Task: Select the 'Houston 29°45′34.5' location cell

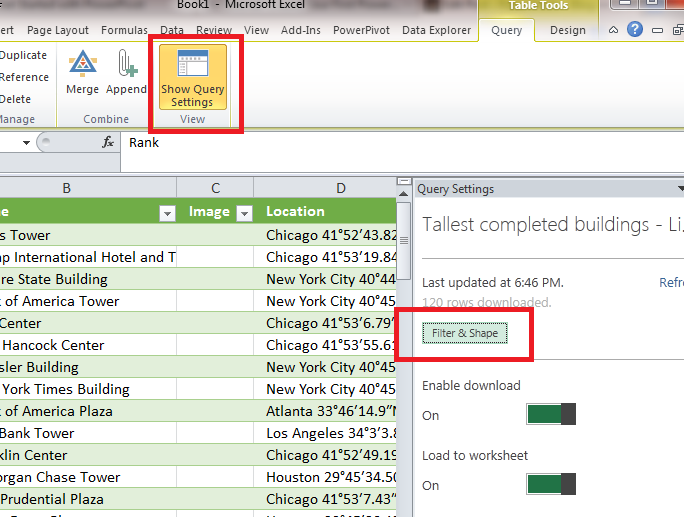Action: click(325, 477)
